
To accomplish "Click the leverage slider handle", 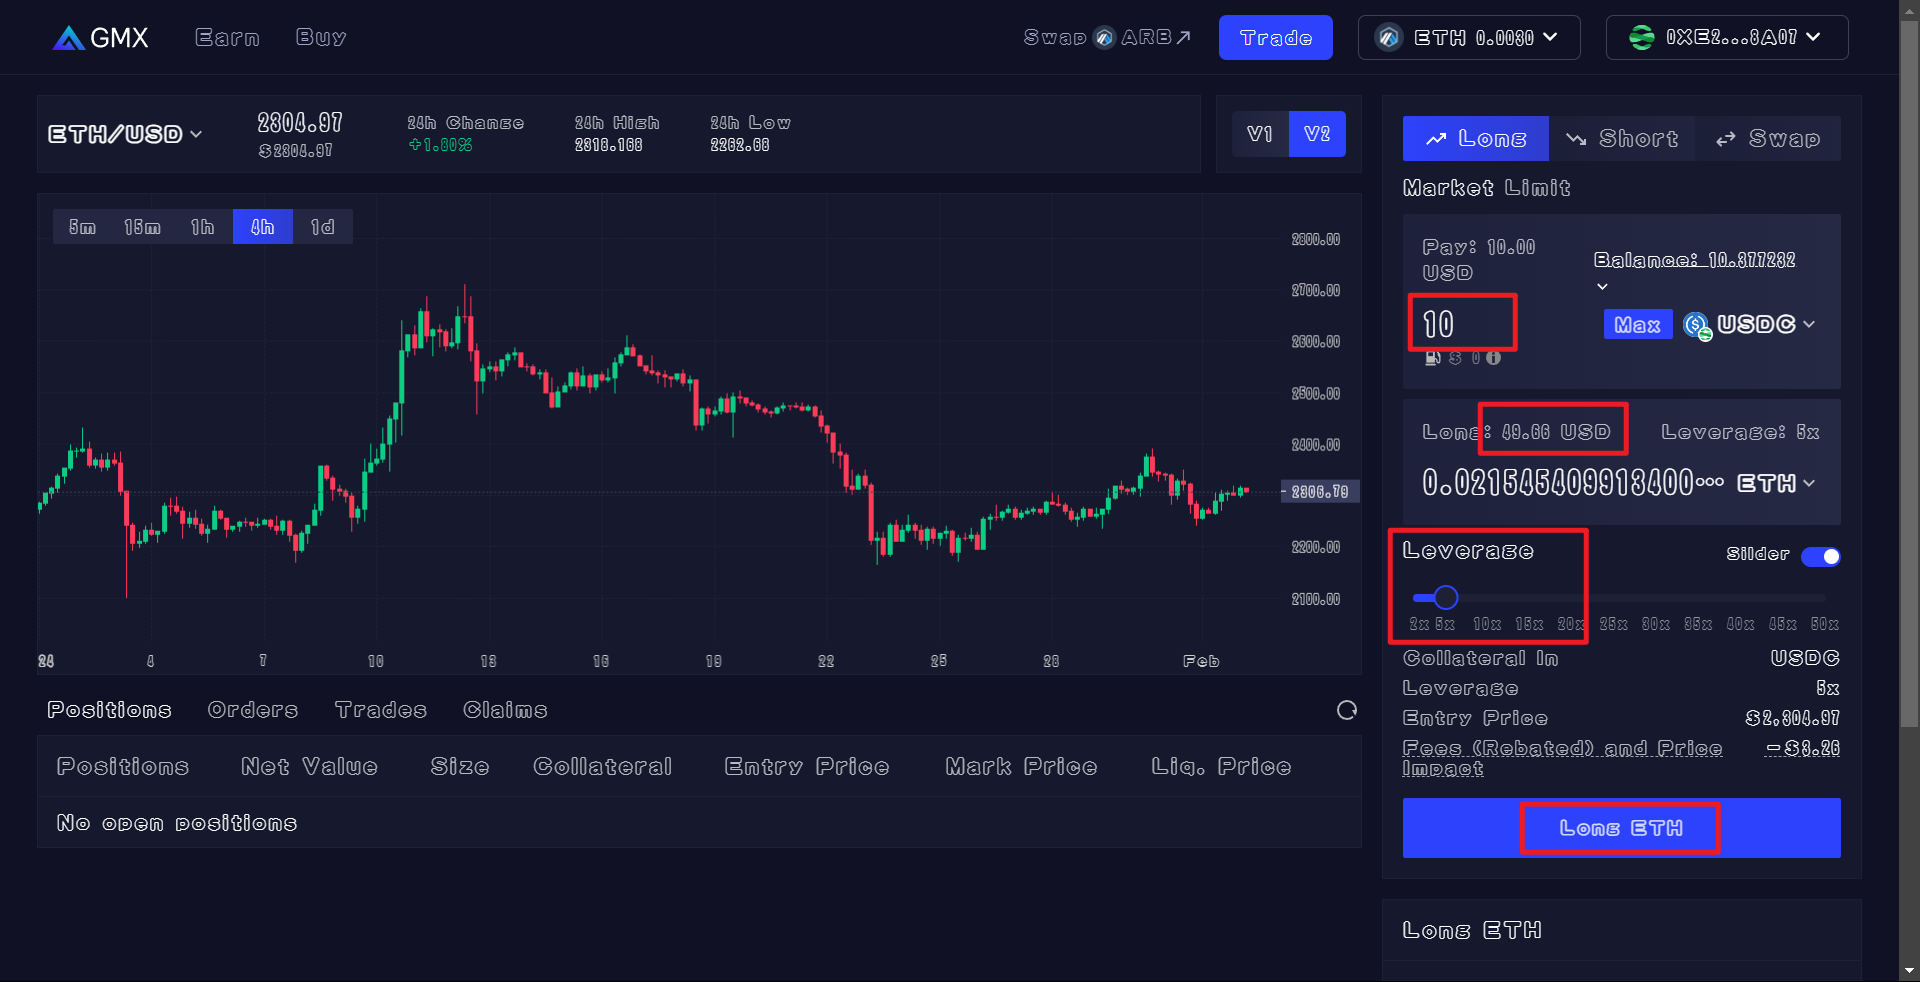I will click(x=1446, y=598).
